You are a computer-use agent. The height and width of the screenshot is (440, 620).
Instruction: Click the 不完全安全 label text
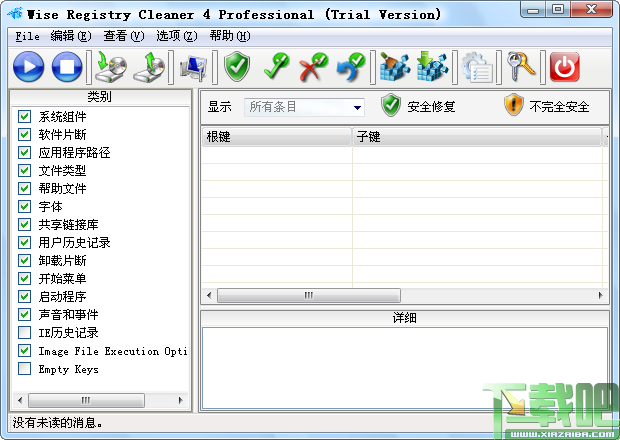559,107
